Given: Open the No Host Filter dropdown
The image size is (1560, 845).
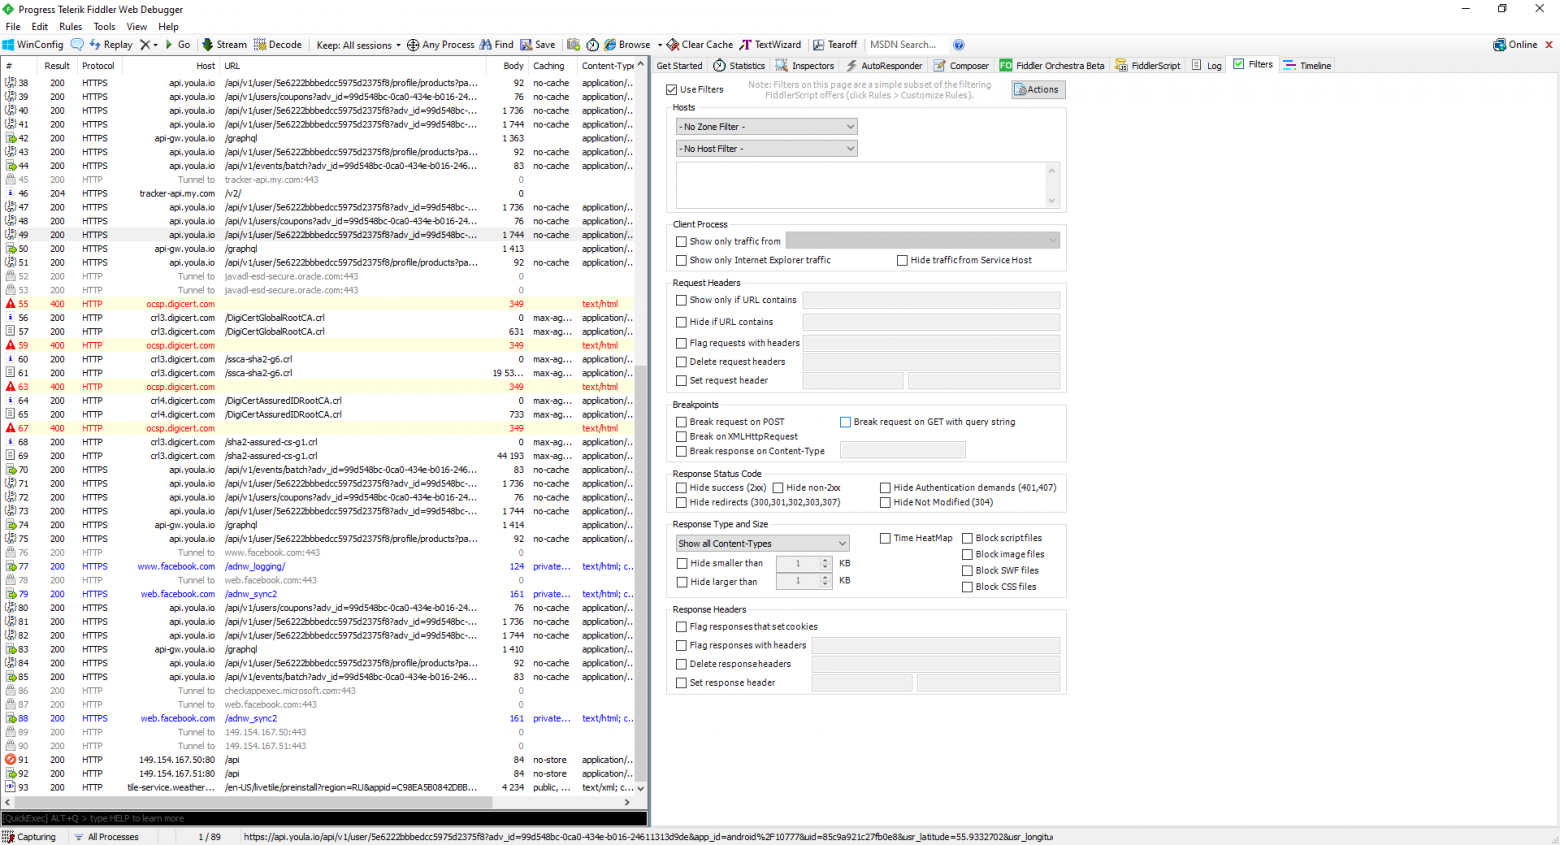Looking at the screenshot, I should [x=766, y=149].
